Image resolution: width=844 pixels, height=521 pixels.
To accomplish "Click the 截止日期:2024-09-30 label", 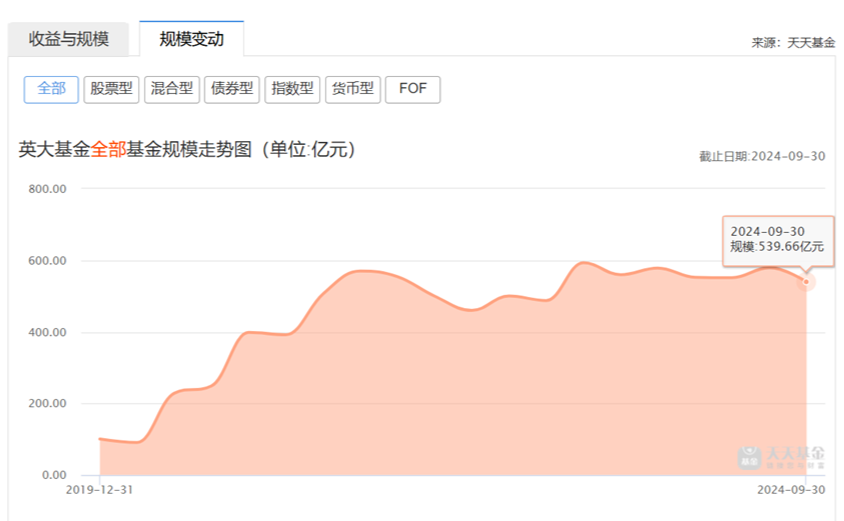I will [762, 156].
